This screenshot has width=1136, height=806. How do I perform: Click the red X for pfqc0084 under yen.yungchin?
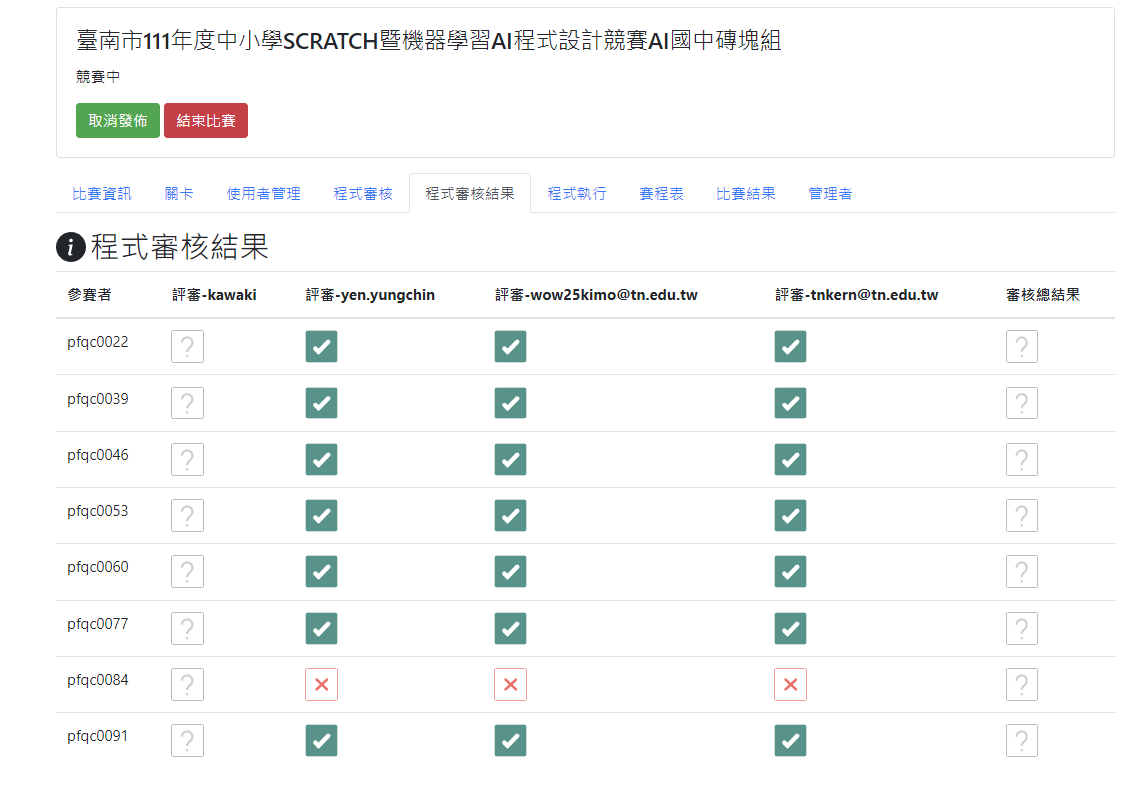pyautogui.click(x=321, y=685)
